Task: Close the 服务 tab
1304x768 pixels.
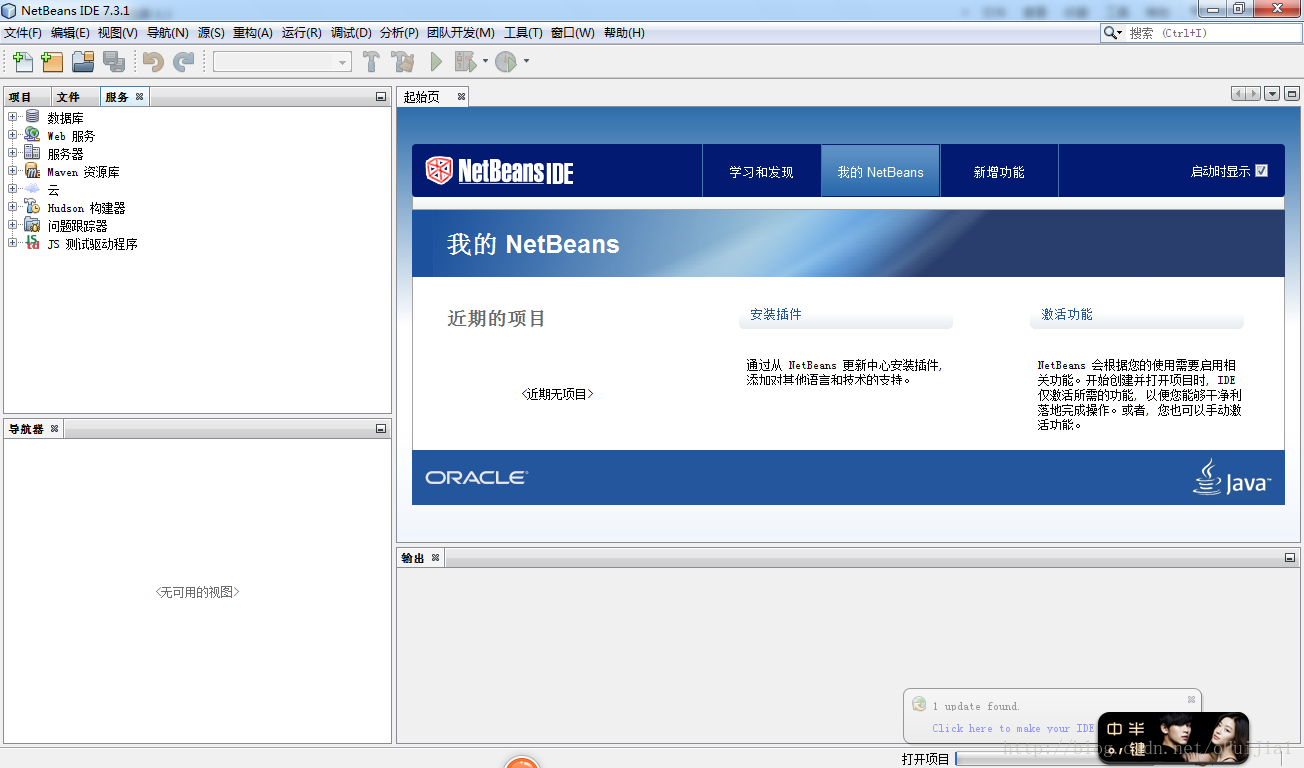Action: [139, 97]
